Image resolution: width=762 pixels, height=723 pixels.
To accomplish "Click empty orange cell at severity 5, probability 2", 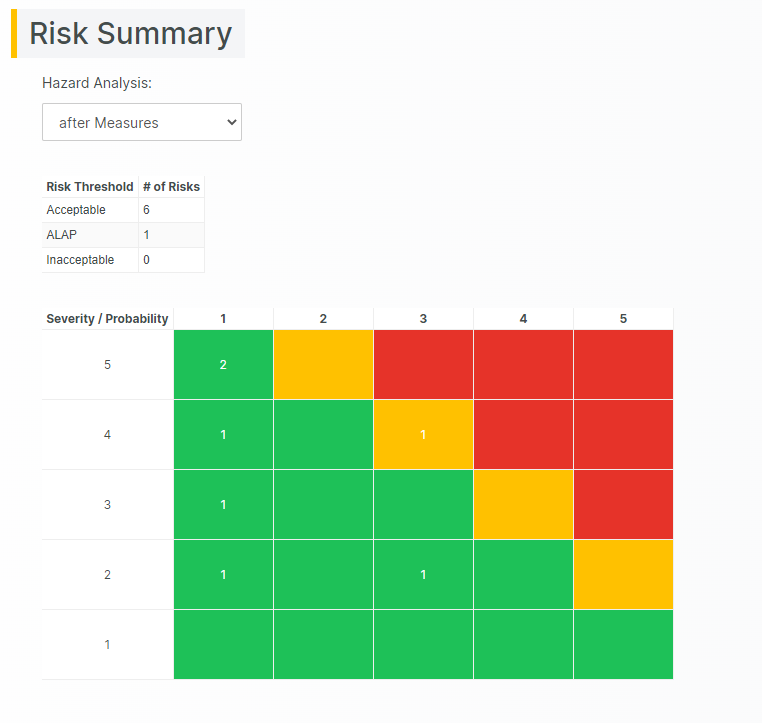I will (x=323, y=365).
